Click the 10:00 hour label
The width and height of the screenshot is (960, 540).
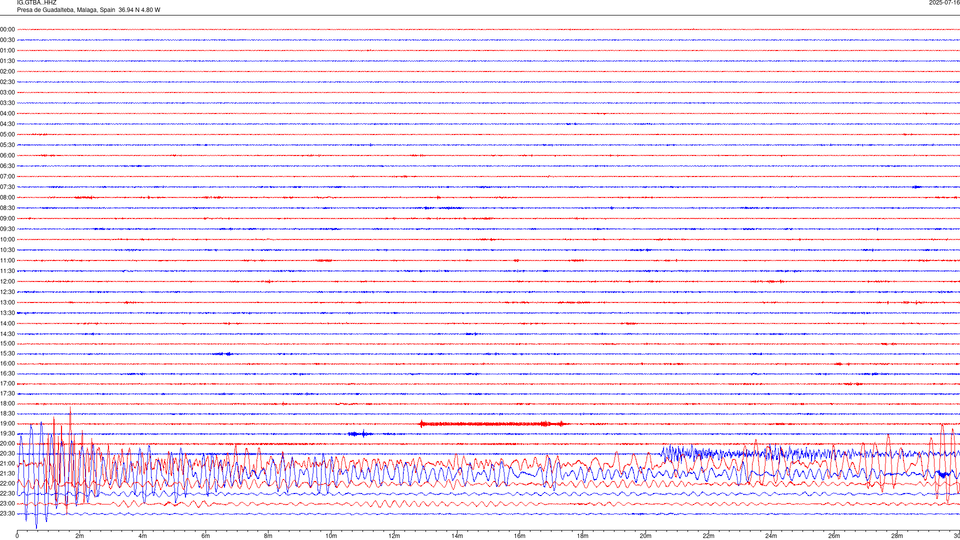tap(7, 239)
